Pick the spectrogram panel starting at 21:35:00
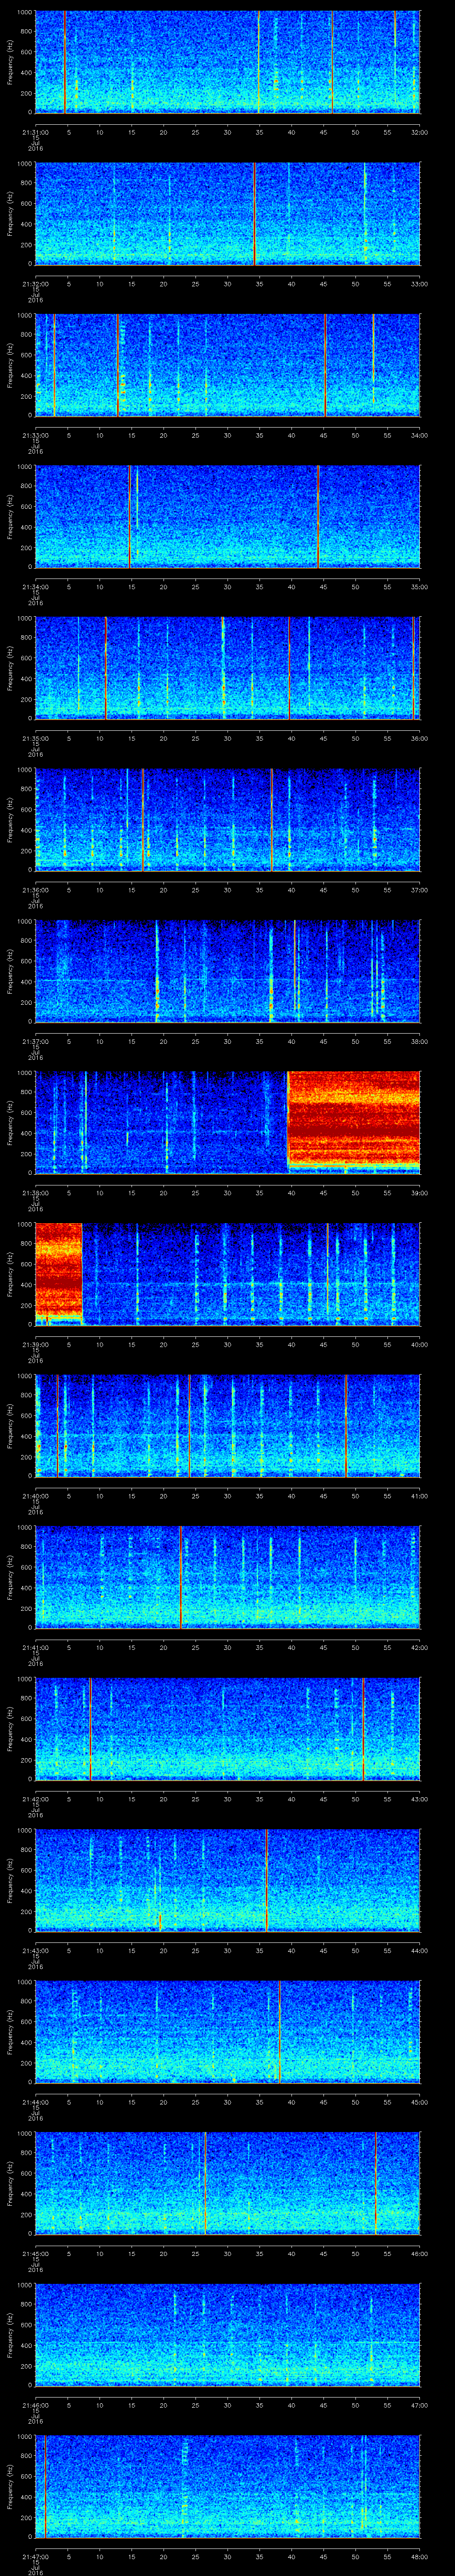Viewport: 455px width, 2576px height. (227, 668)
